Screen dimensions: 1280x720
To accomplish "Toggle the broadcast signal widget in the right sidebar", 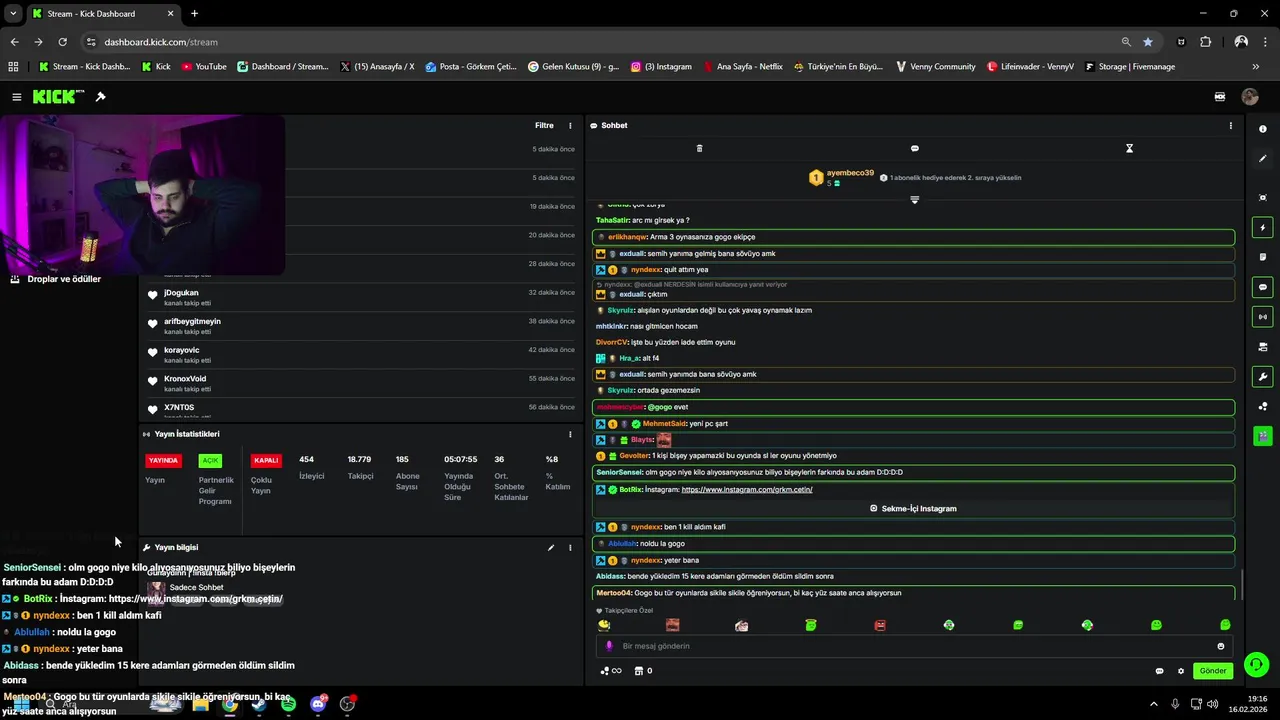I will [1263, 317].
